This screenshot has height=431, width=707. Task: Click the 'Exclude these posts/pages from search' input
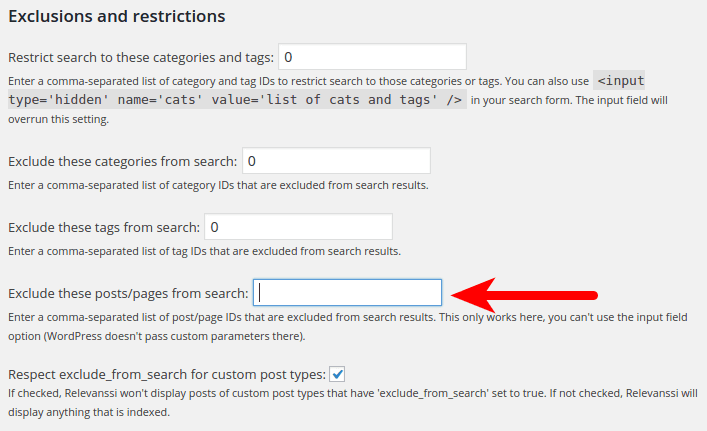click(x=347, y=293)
